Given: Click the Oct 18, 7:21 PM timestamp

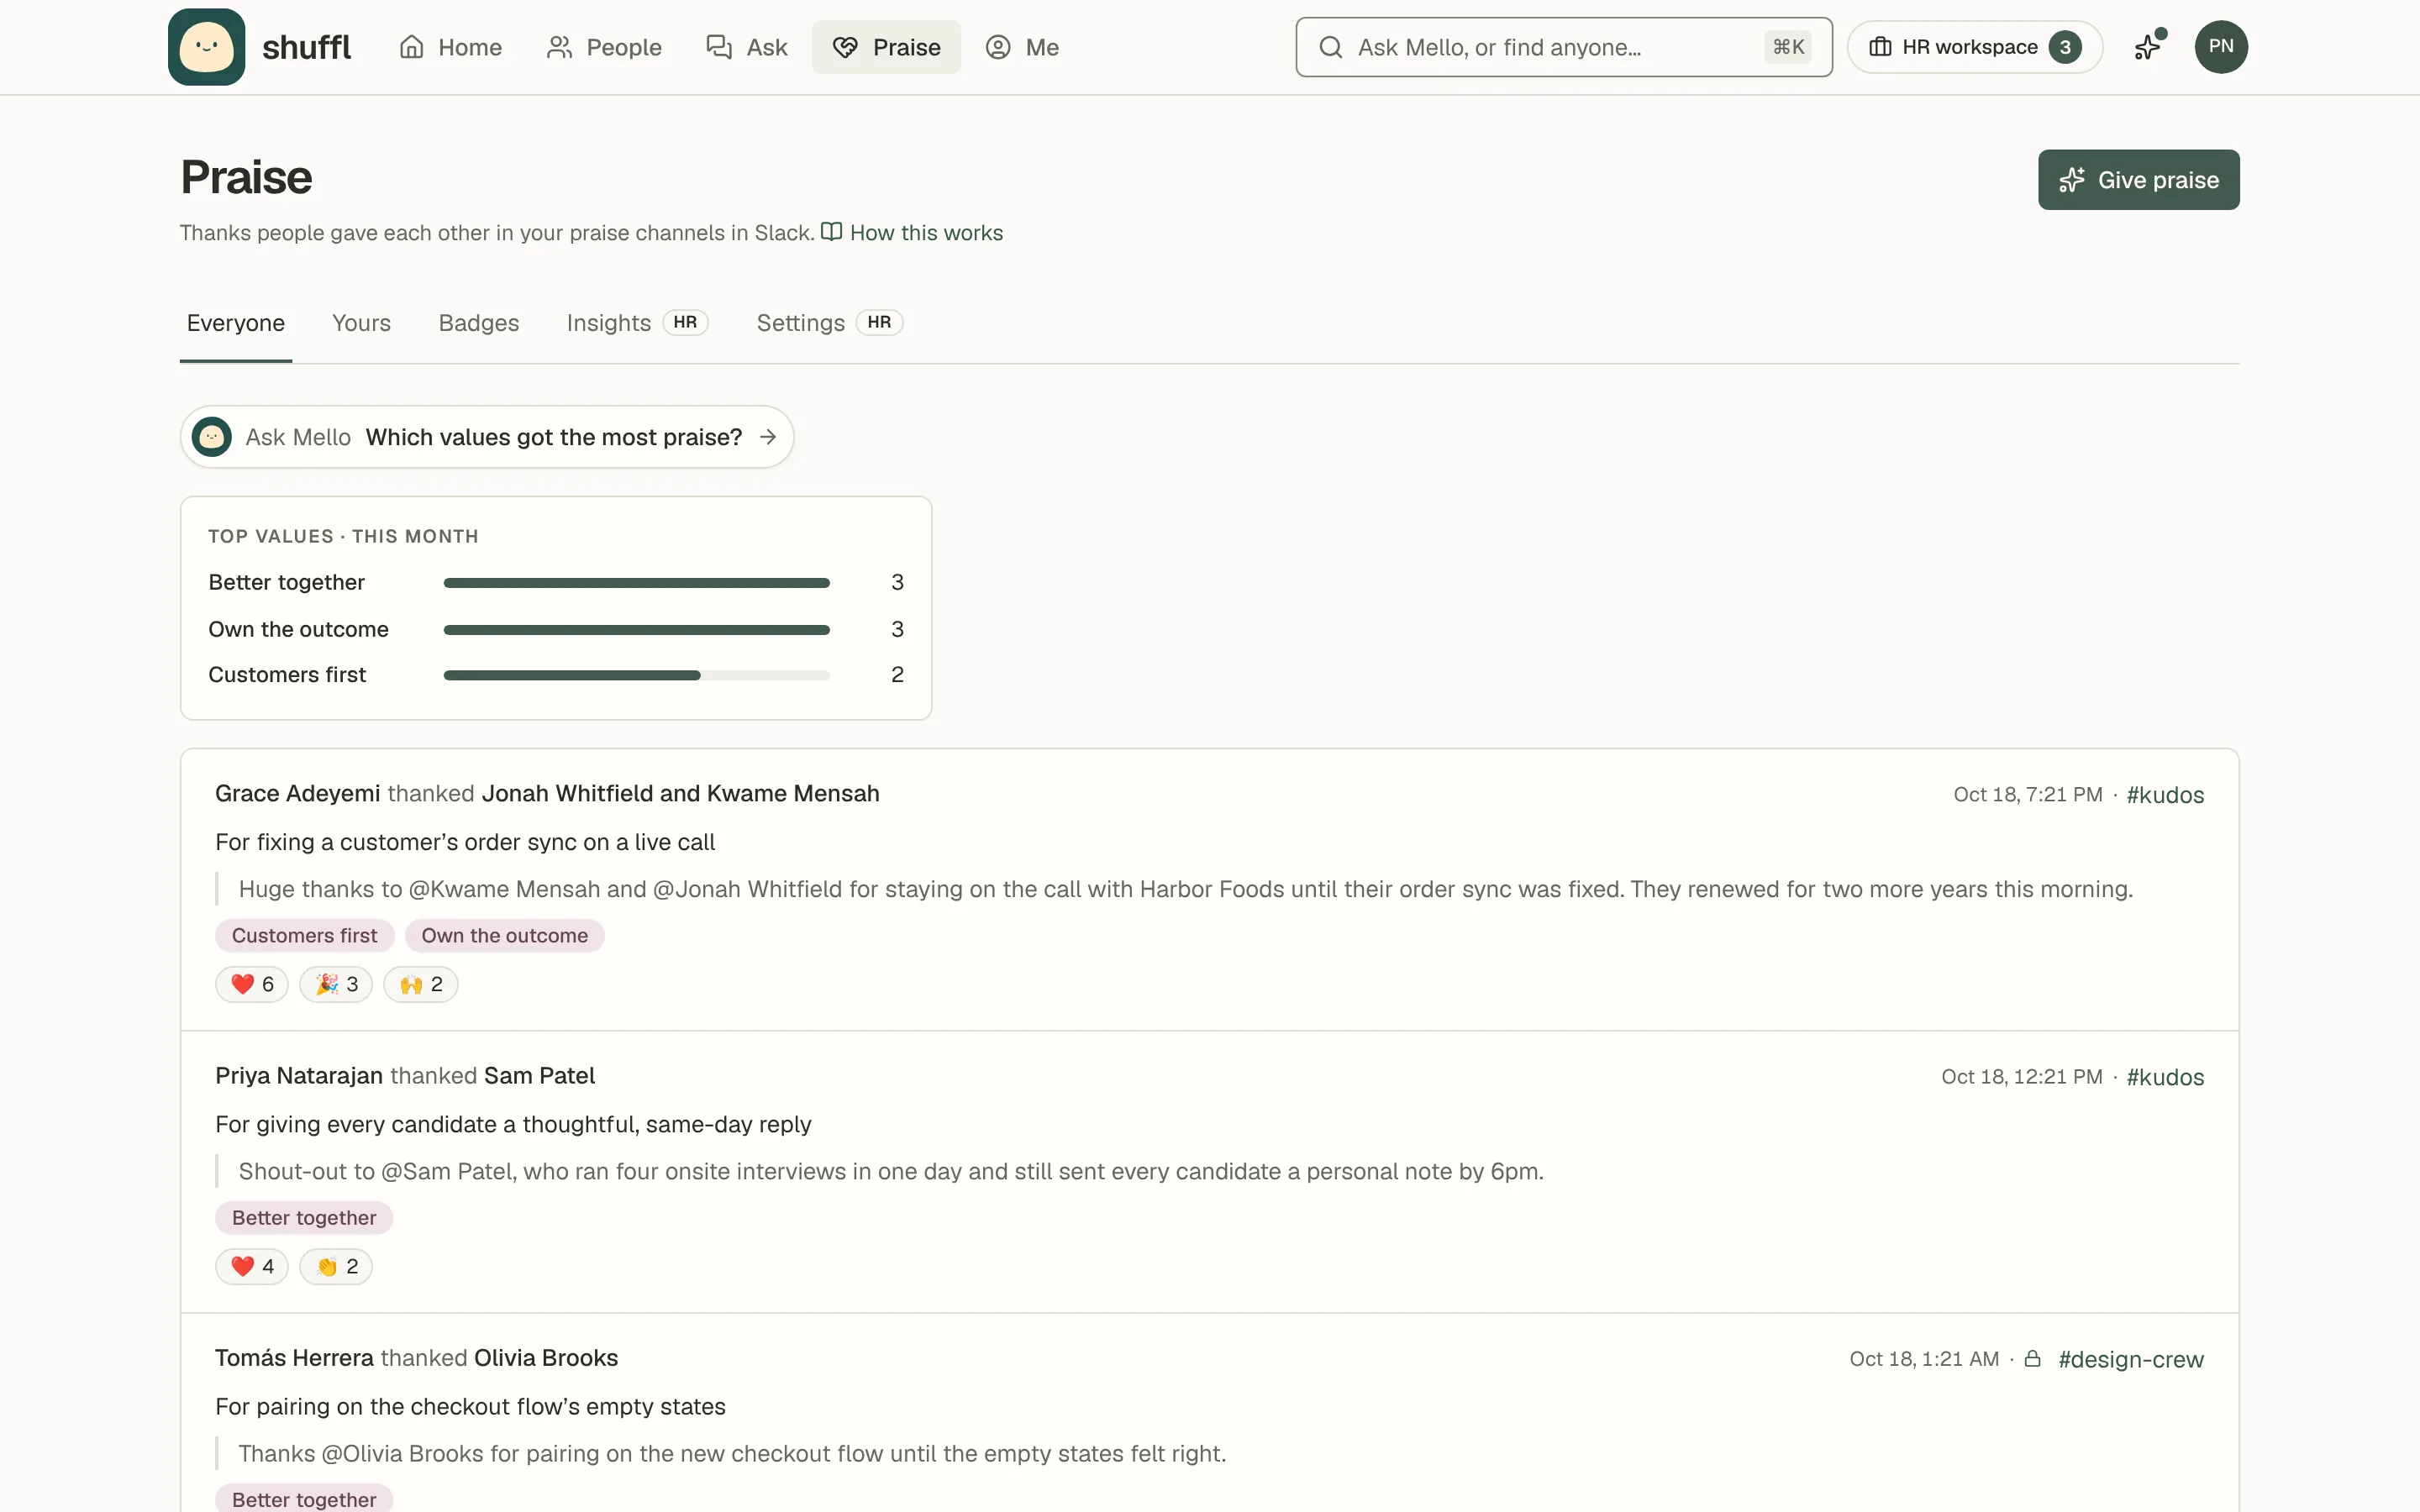Looking at the screenshot, I should pos(2028,795).
